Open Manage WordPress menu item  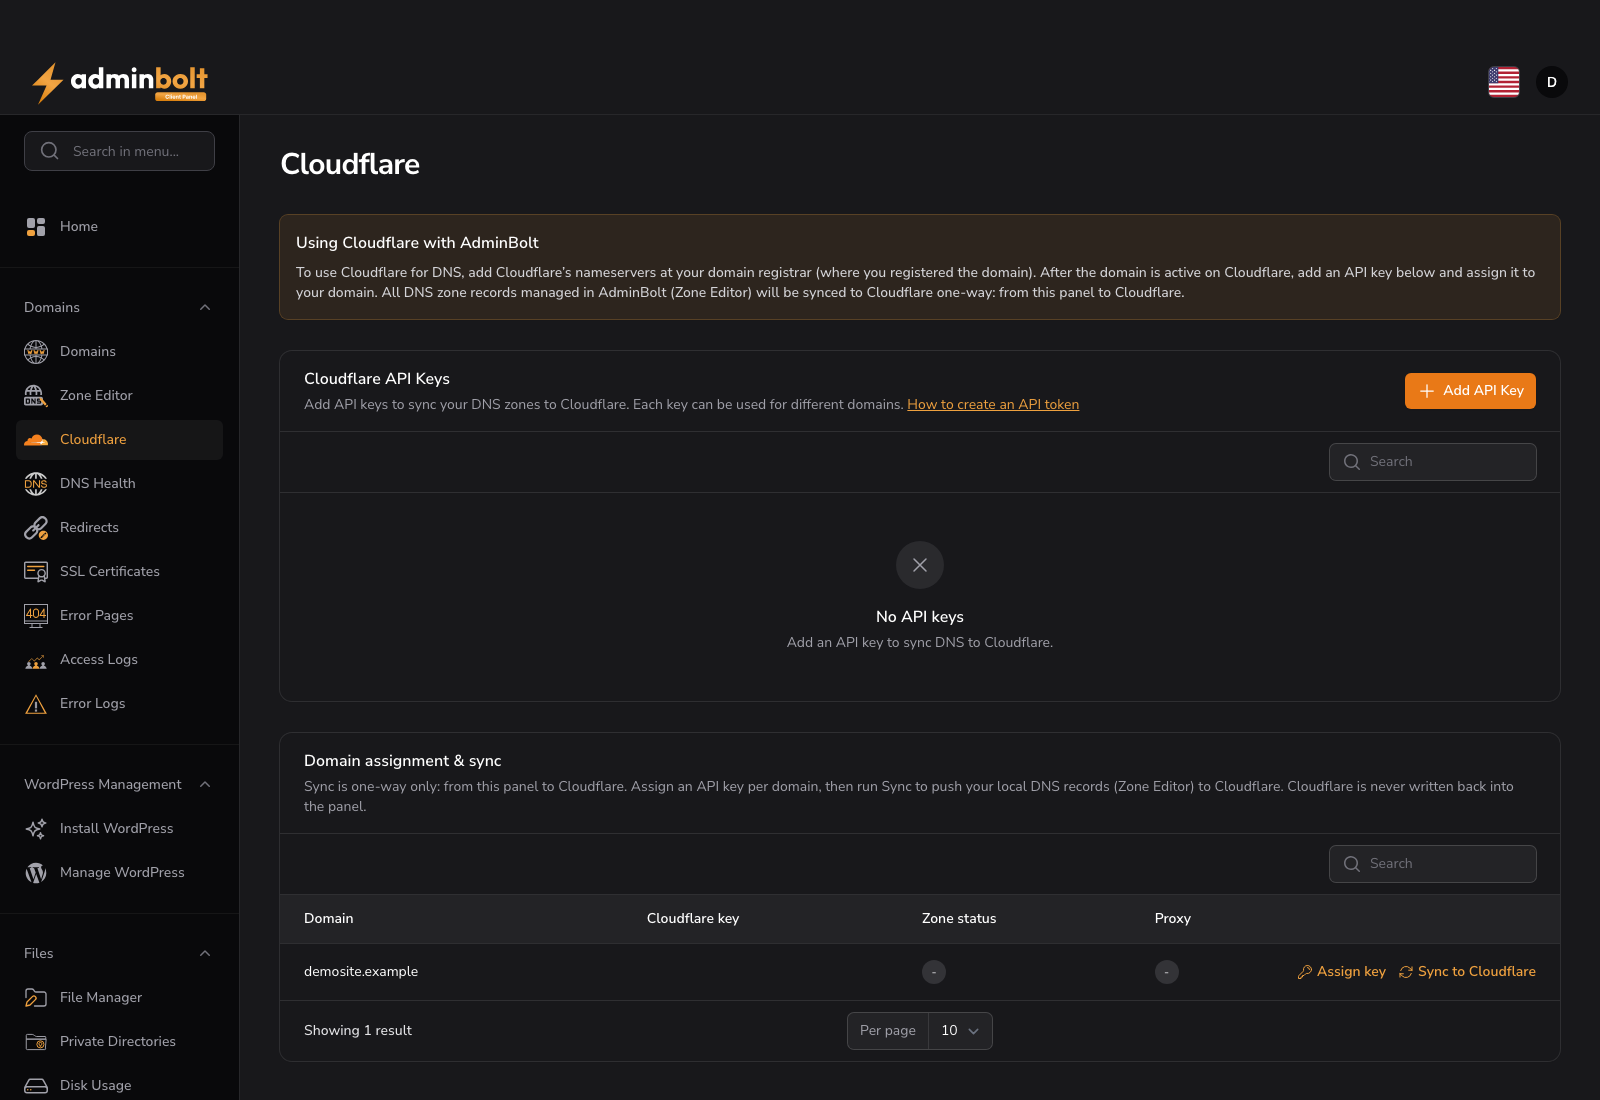click(119, 872)
